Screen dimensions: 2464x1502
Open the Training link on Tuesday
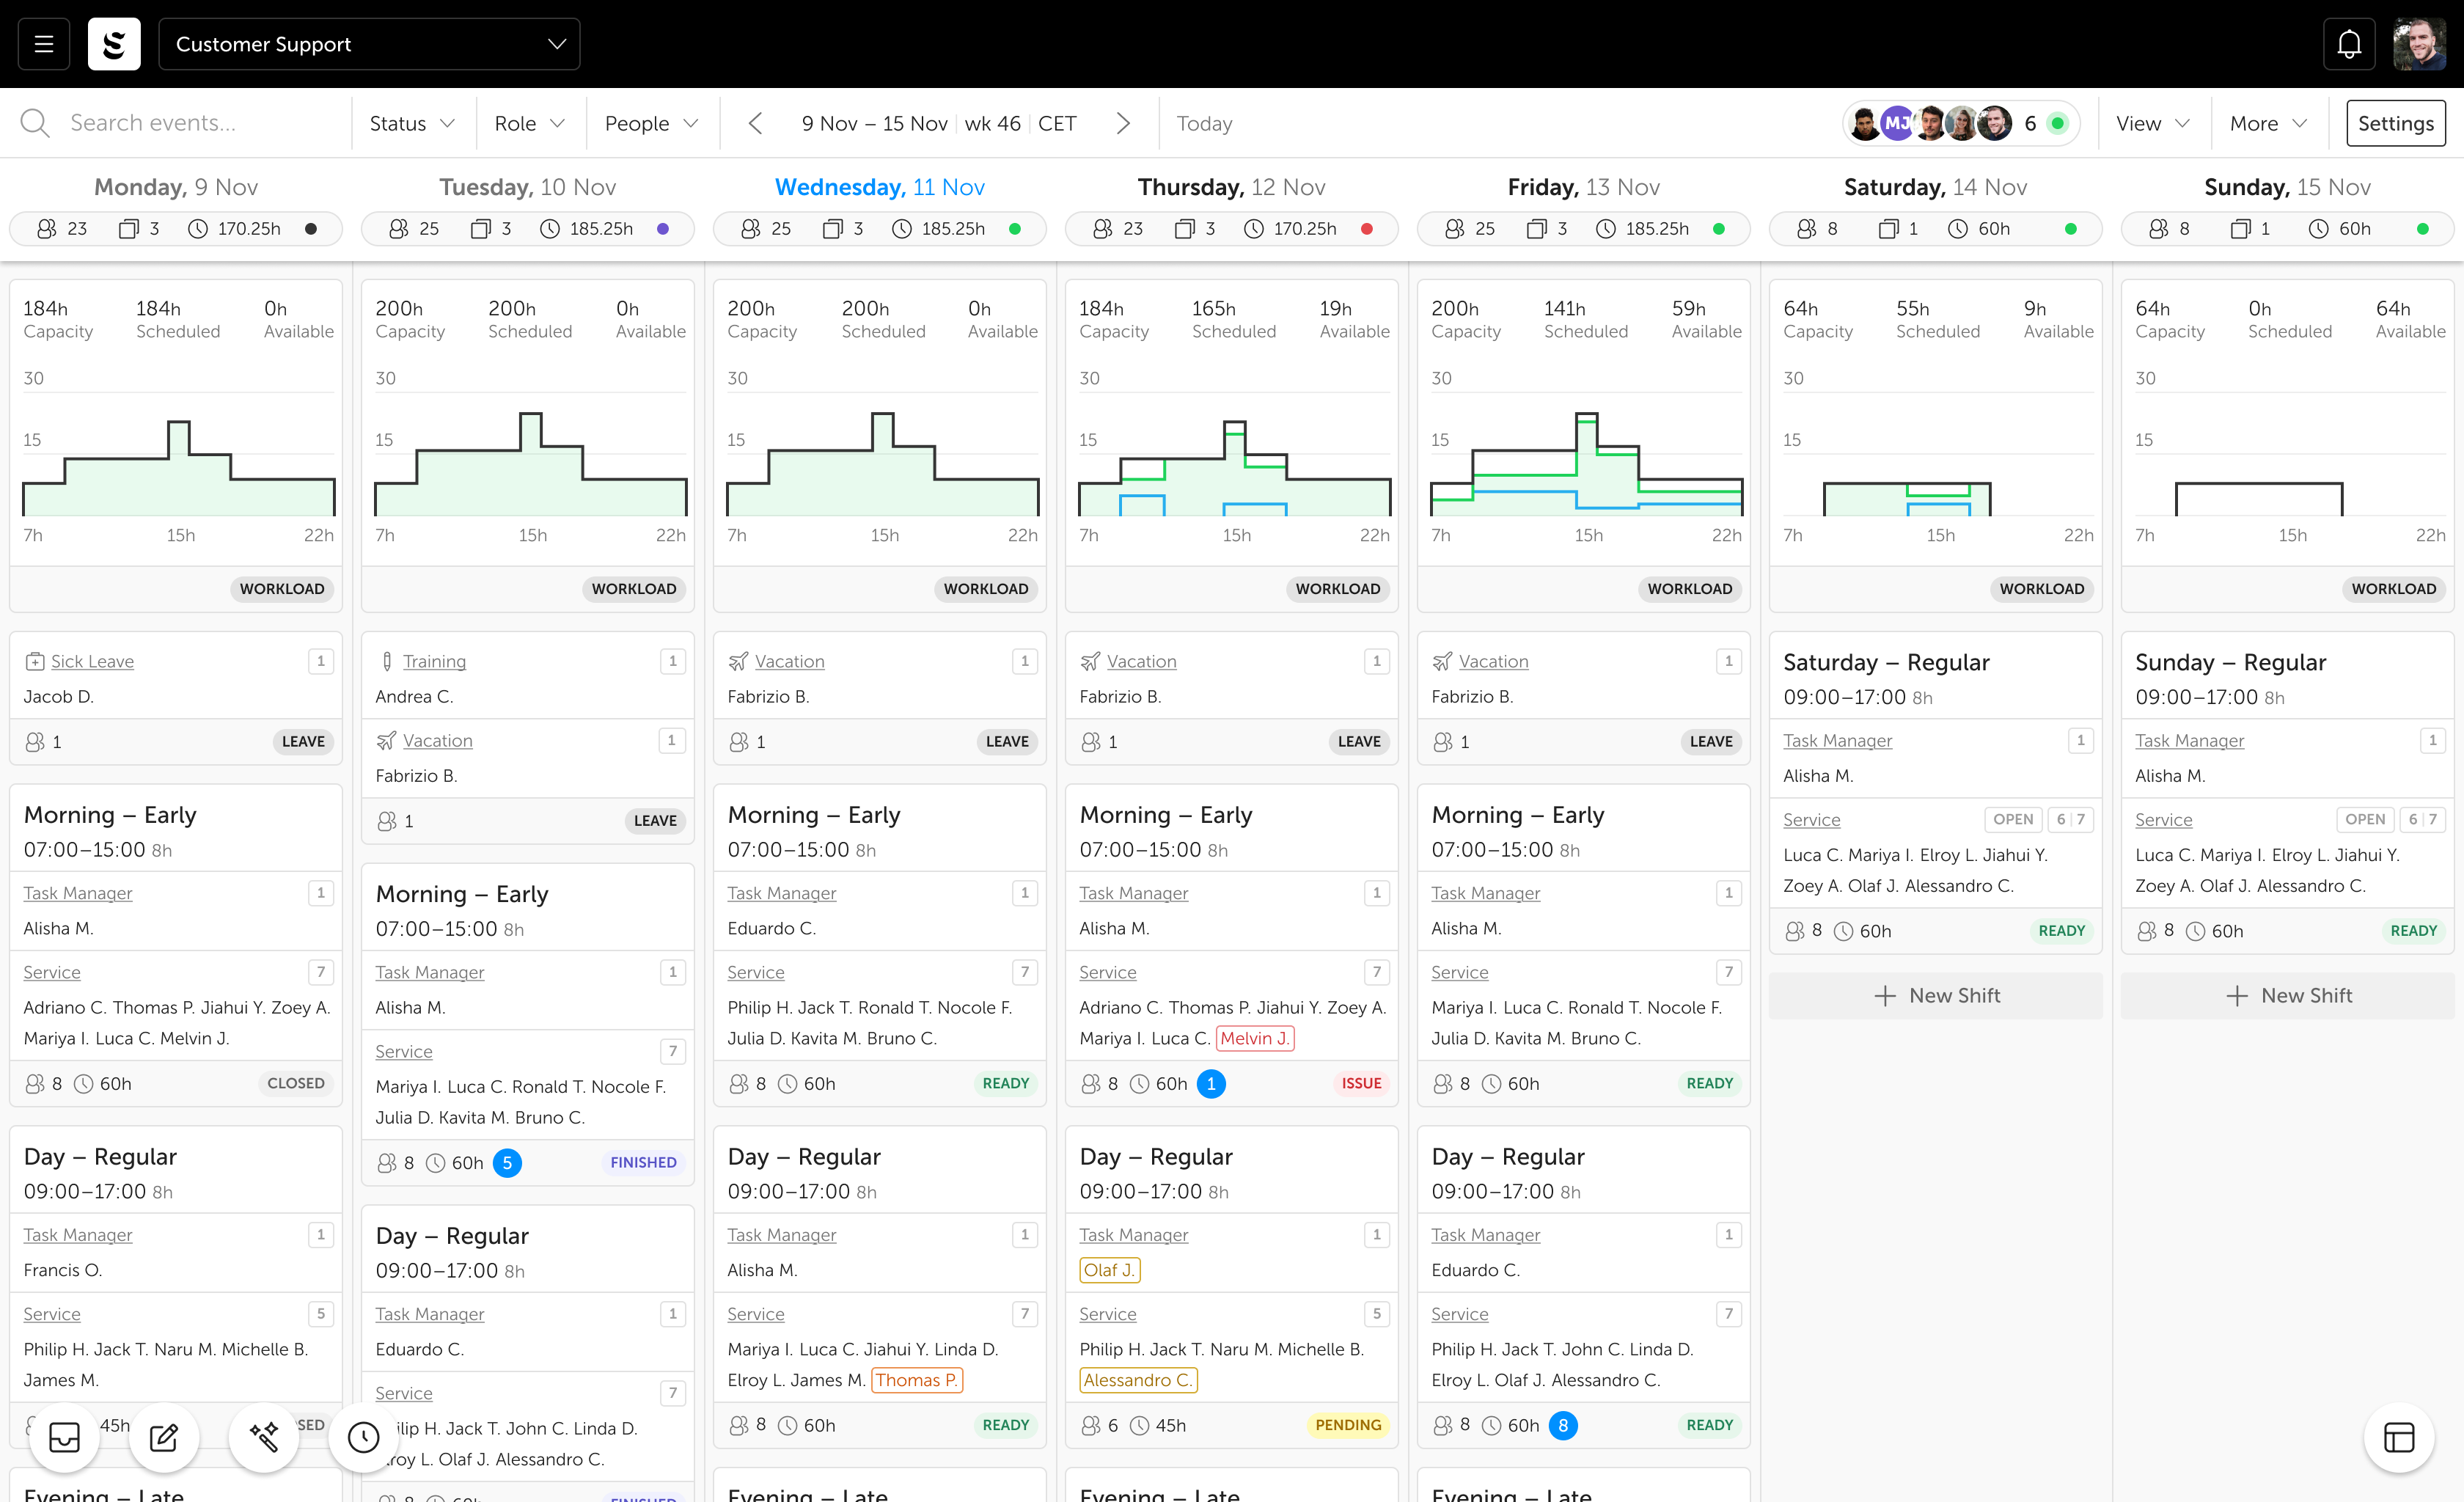(x=434, y=661)
